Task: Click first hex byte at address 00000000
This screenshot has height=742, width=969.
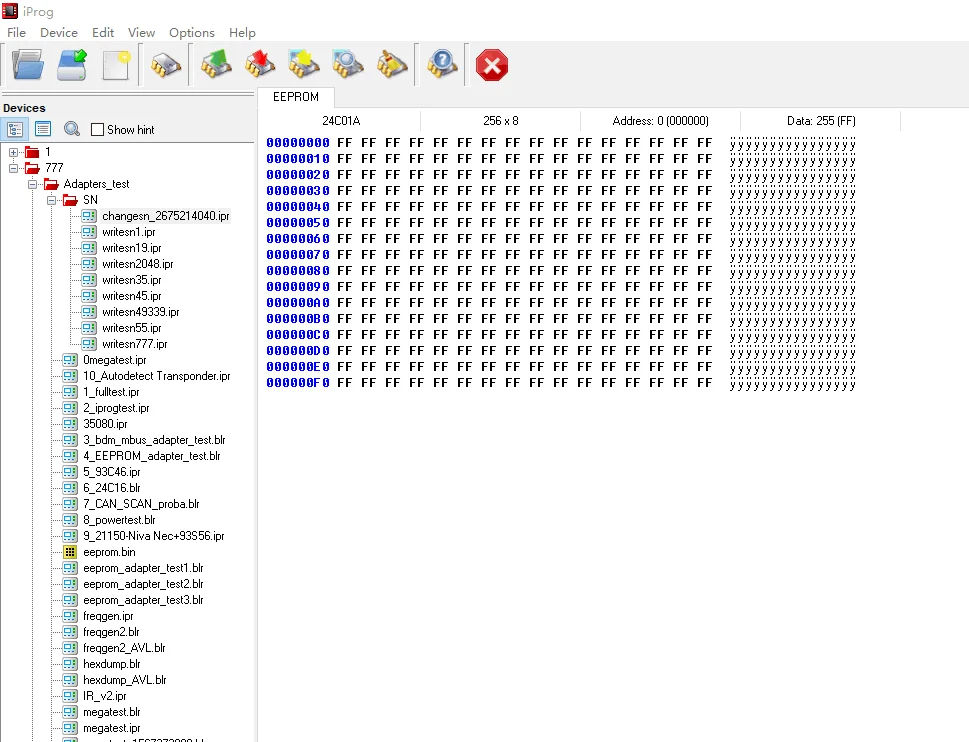Action: point(344,143)
